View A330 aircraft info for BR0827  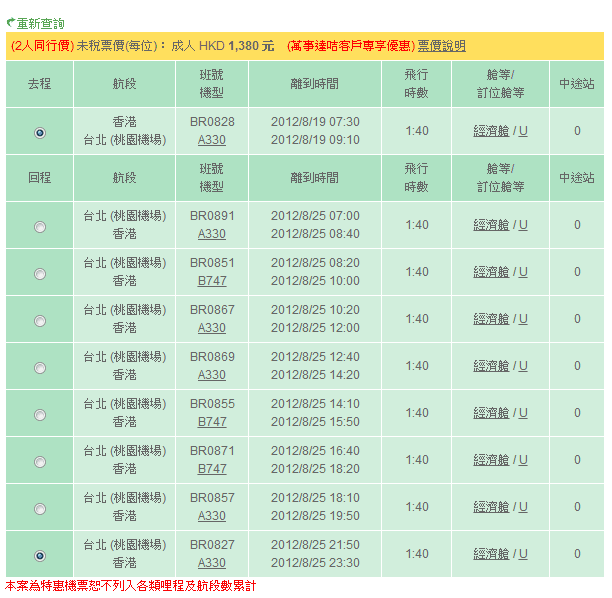pyautogui.click(x=212, y=563)
